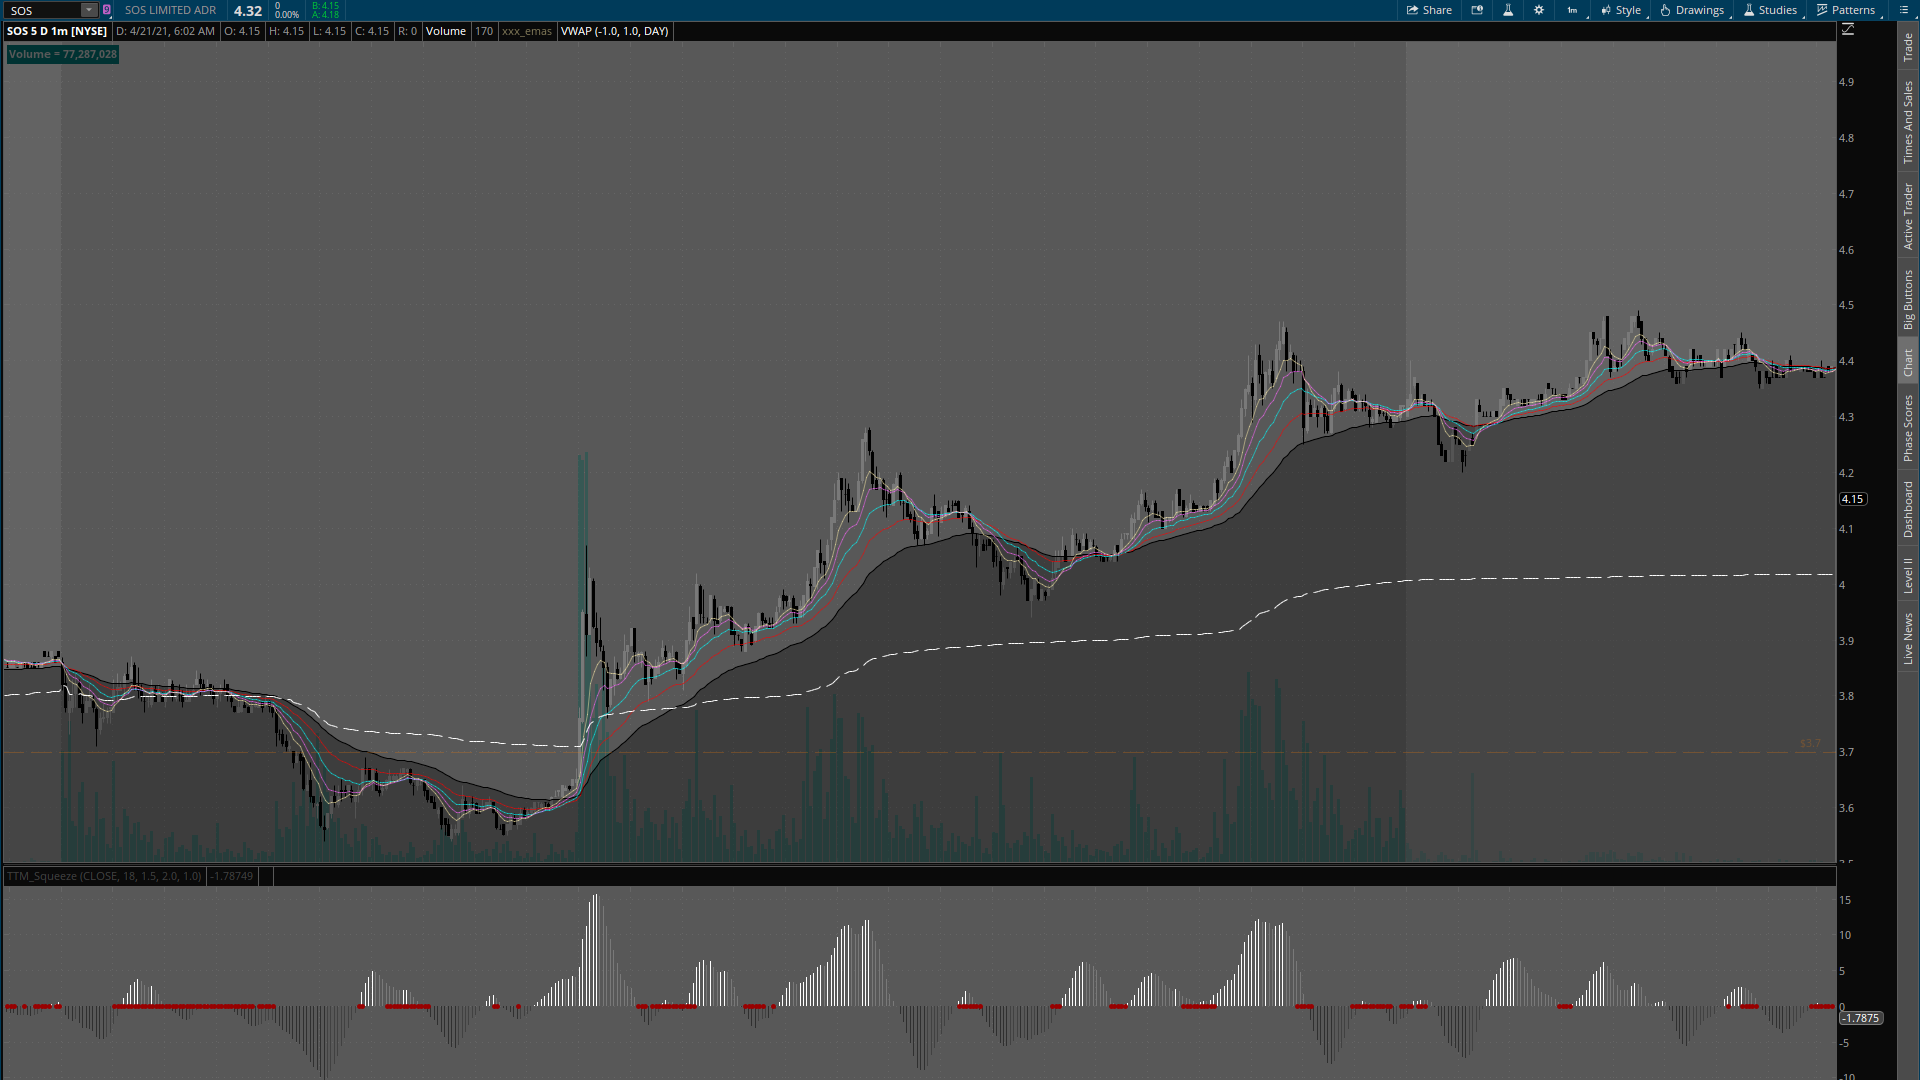This screenshot has height=1080, width=1920.
Task: Toggle the Level II sidebar panel
Action: click(1908, 575)
